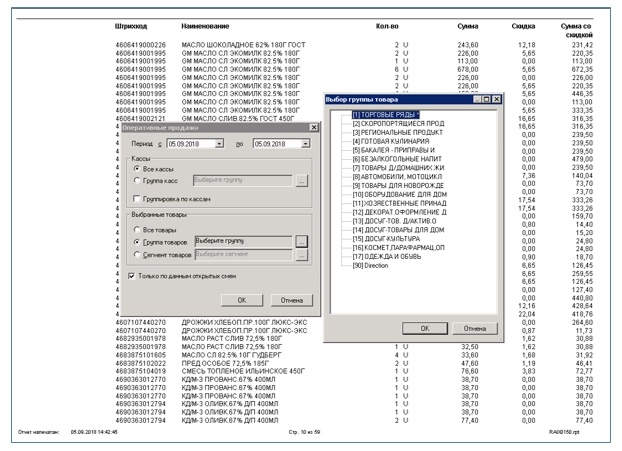Click barcode 4683875104019 in report

(140, 371)
